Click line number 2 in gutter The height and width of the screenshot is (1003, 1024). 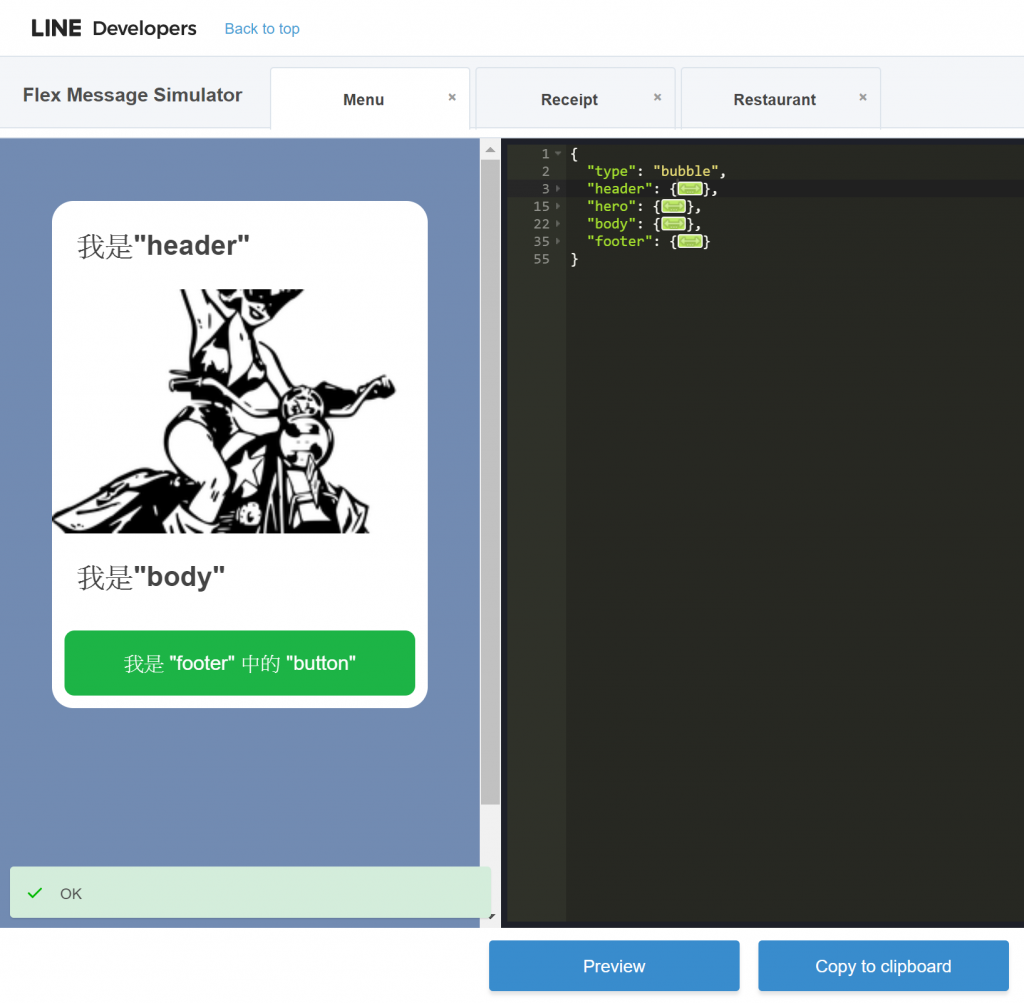point(545,171)
